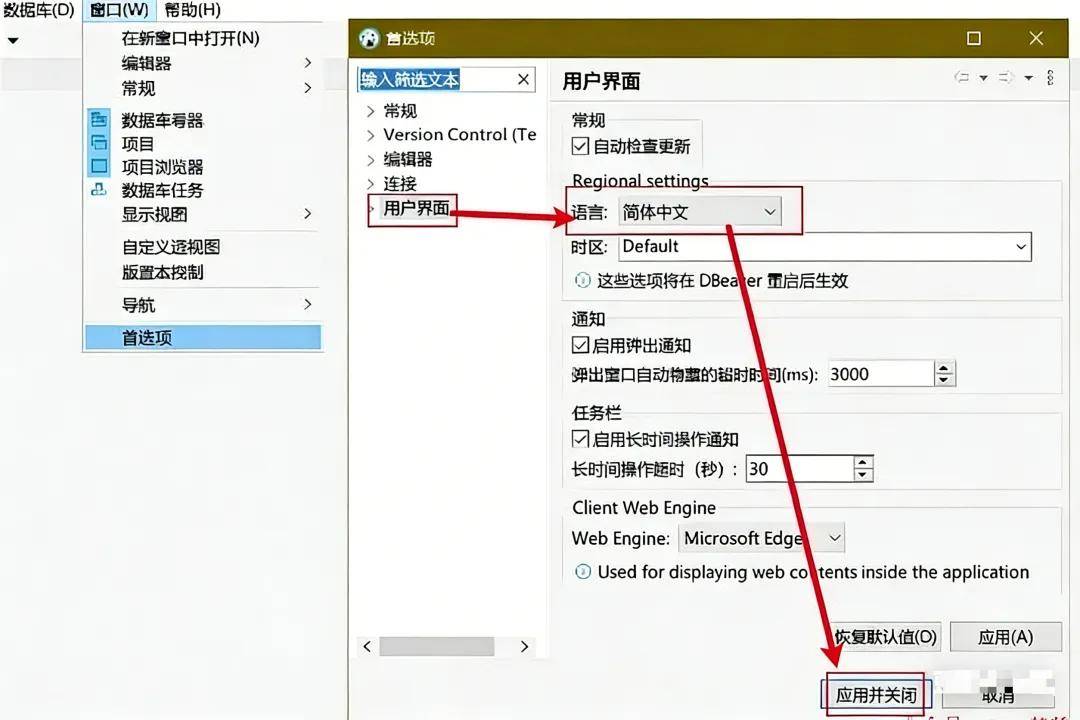Toggle the 自动检查更新 checkbox
The image size is (1080, 720).
(580, 146)
